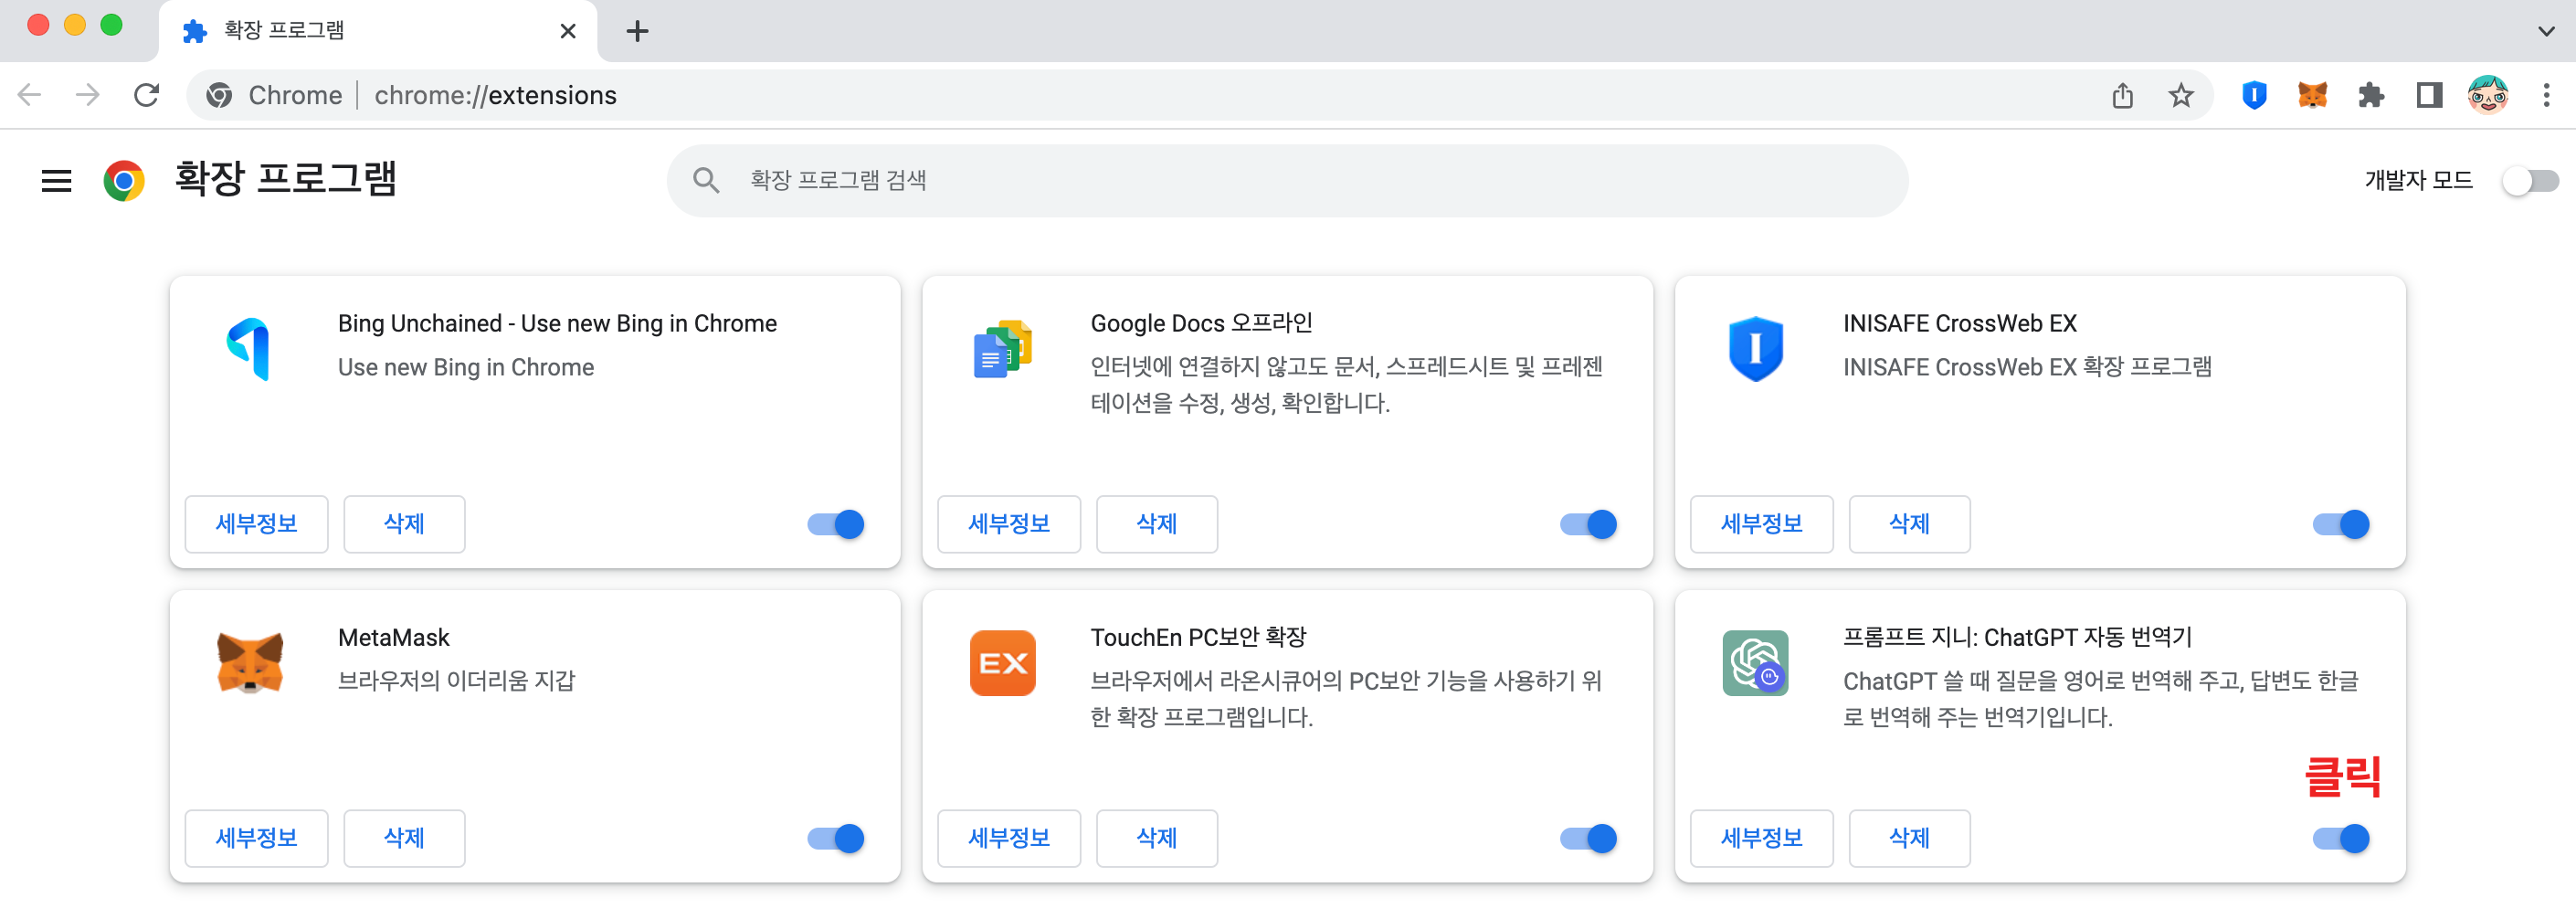Open 세부정보 for MetaMask
The image size is (2576, 919).
tap(257, 838)
